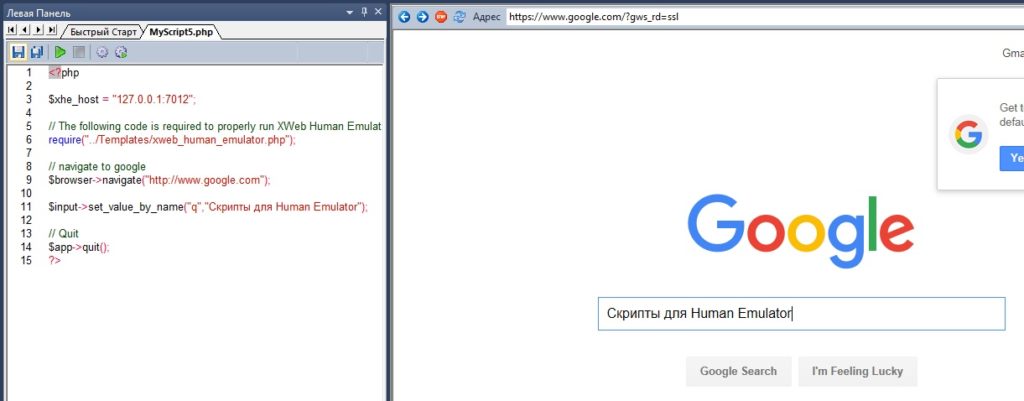Click line number 9 in the editor
Image resolution: width=1024 pixels, height=401 pixels.
click(x=28, y=180)
